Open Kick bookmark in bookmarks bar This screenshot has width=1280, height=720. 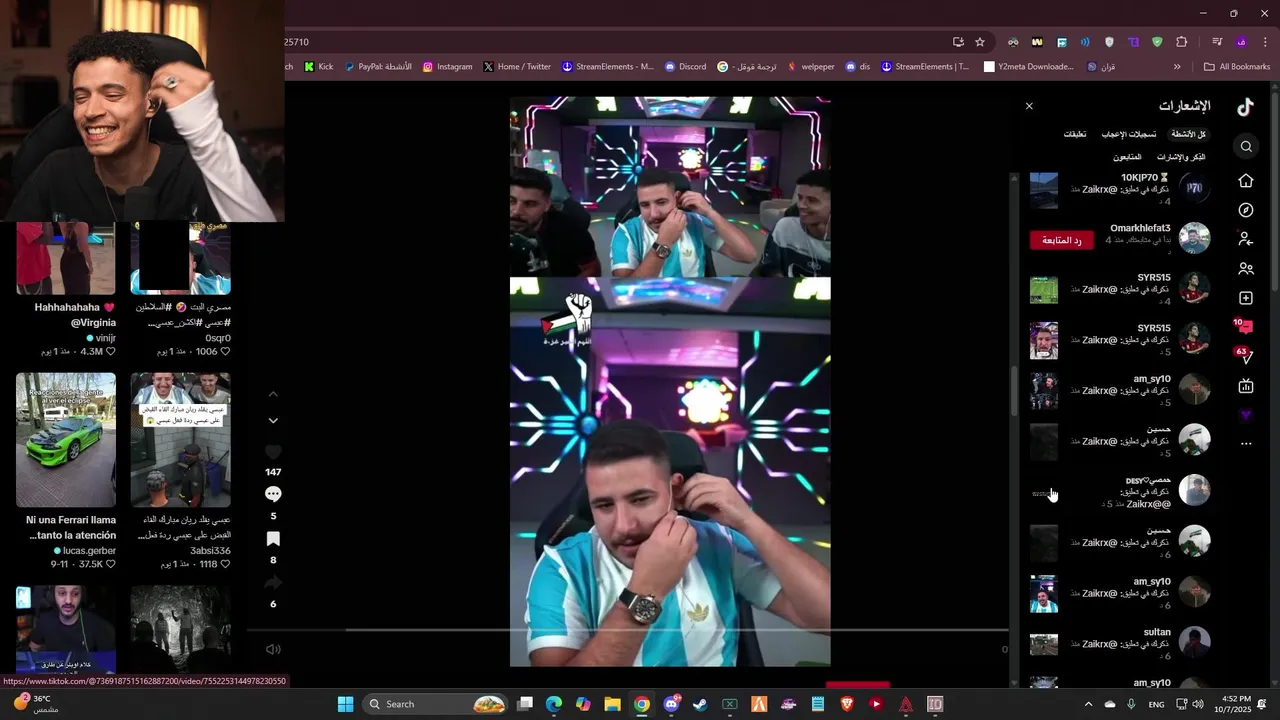point(319,67)
